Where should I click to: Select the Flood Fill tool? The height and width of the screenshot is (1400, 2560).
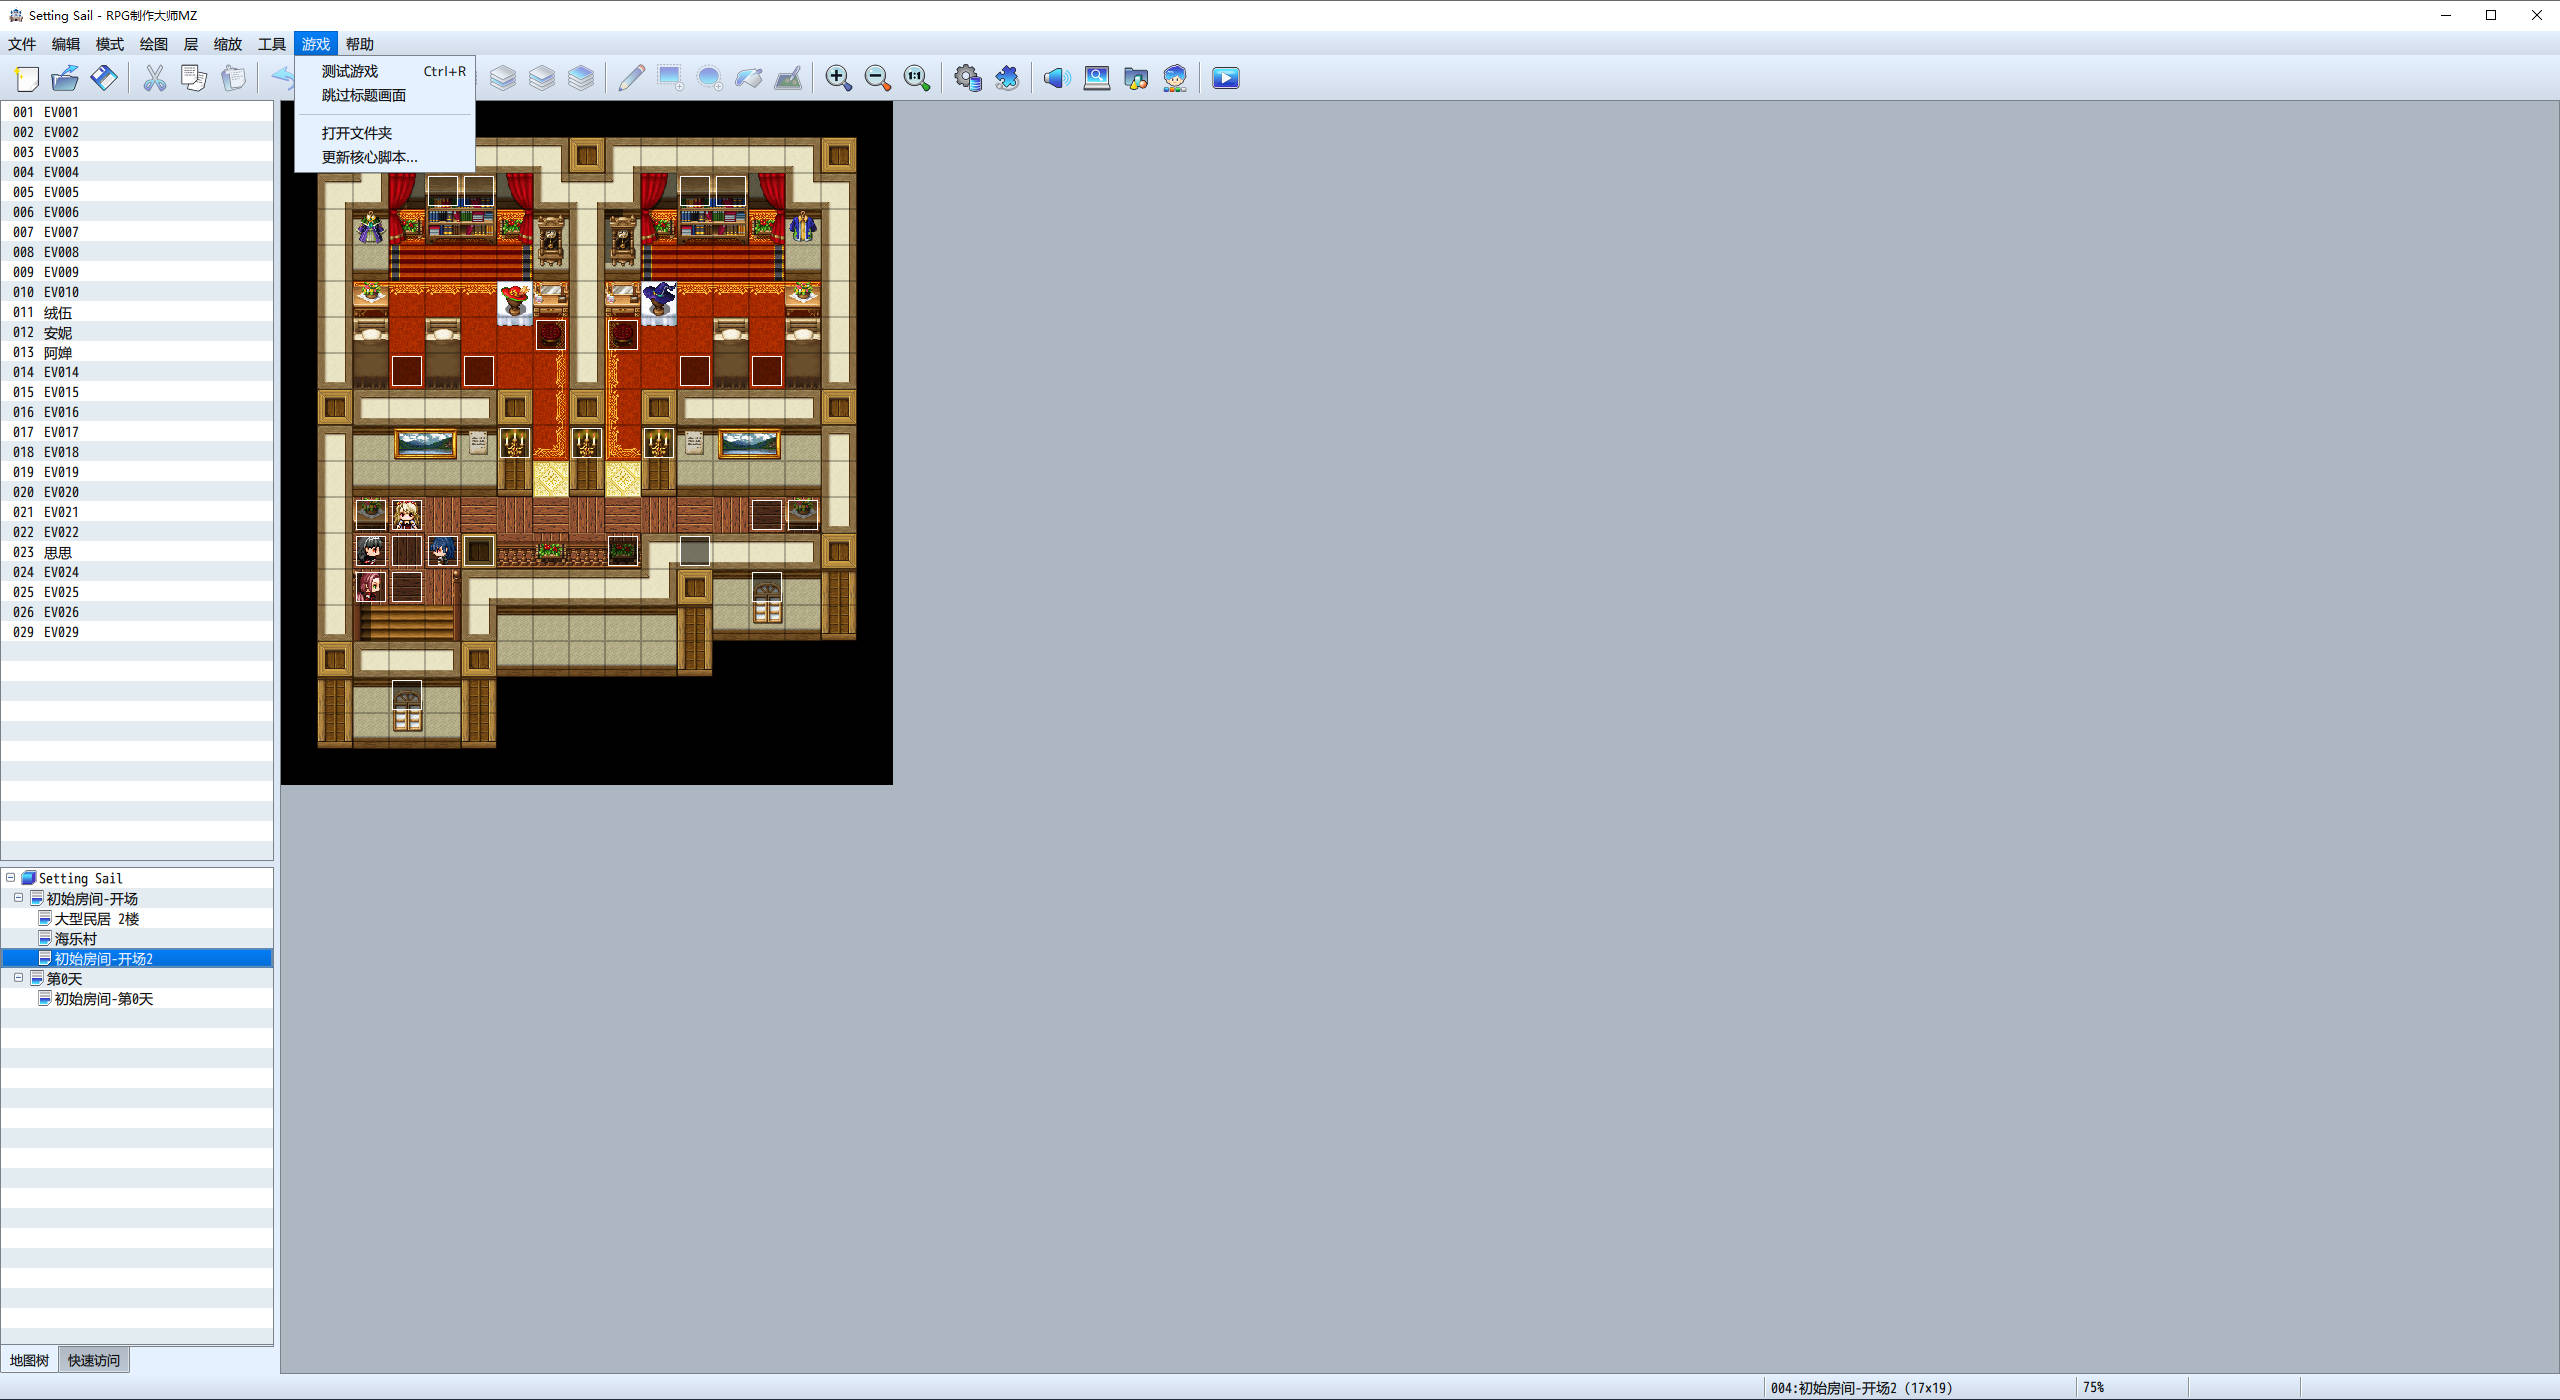[748, 78]
